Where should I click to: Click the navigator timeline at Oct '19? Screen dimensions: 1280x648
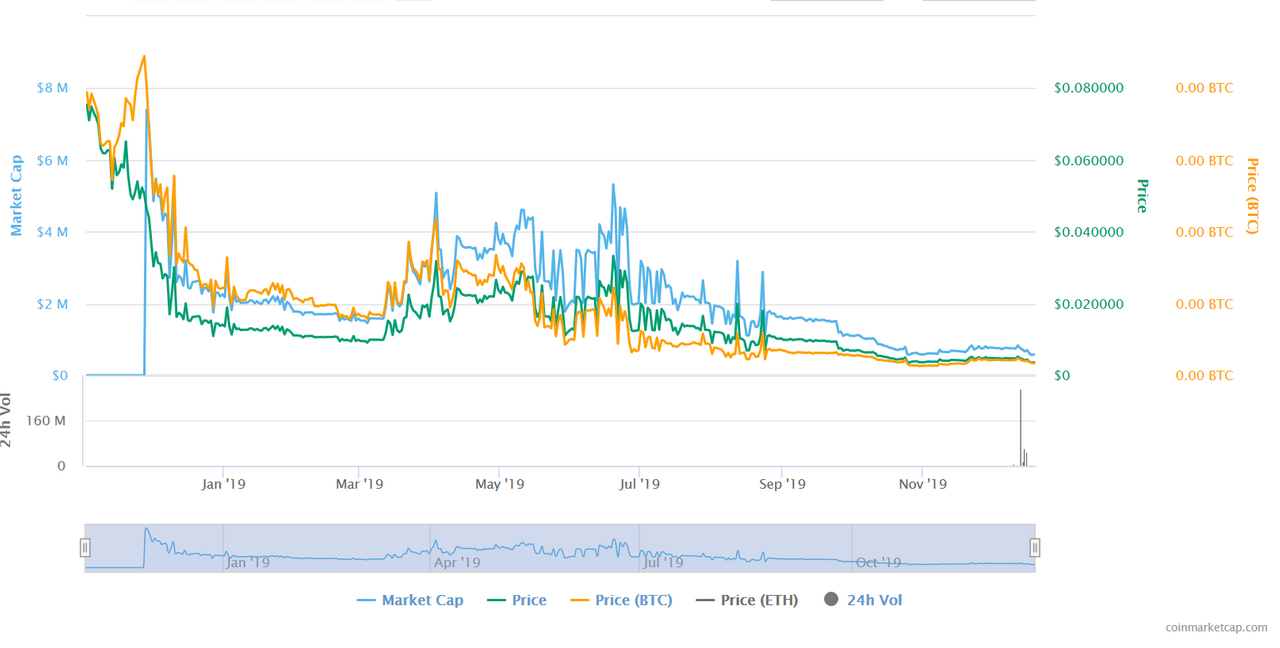pos(879,562)
